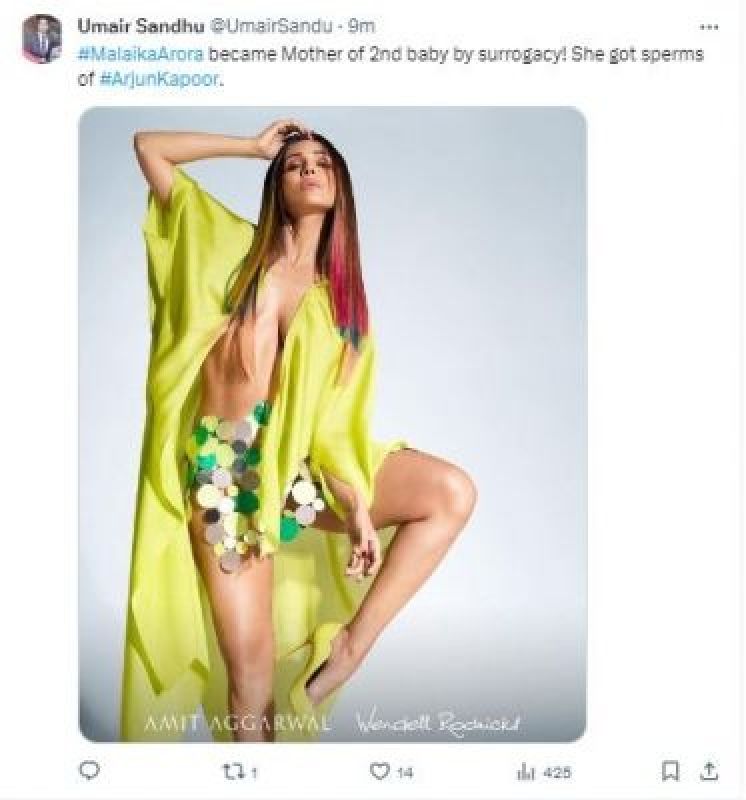
Task: Click the 425 views count
Action: click(x=549, y=772)
